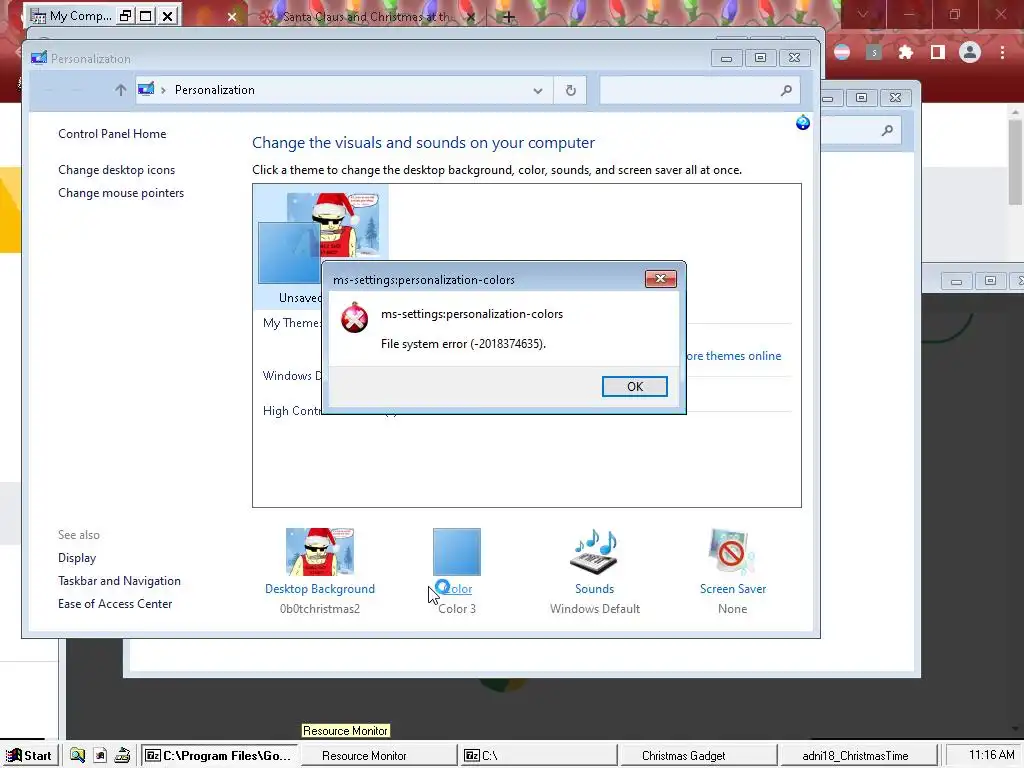
Task: Refresh the Personalization window
Action: [570, 91]
